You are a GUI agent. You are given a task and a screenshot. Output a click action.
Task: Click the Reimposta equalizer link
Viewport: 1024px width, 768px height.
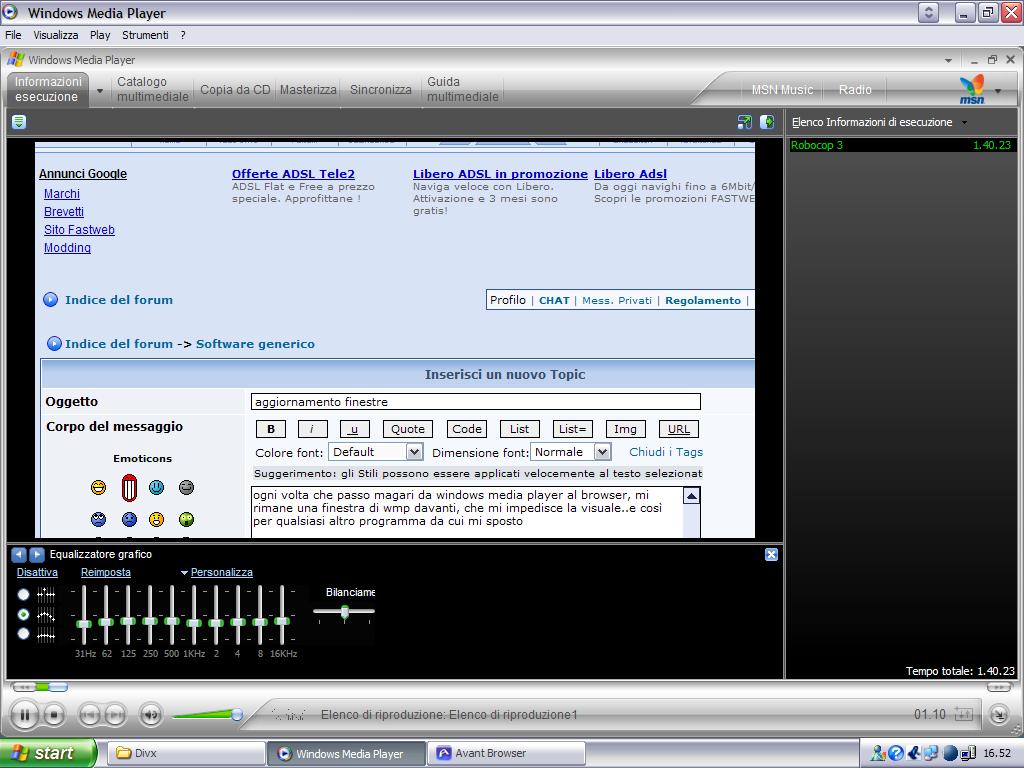106,573
